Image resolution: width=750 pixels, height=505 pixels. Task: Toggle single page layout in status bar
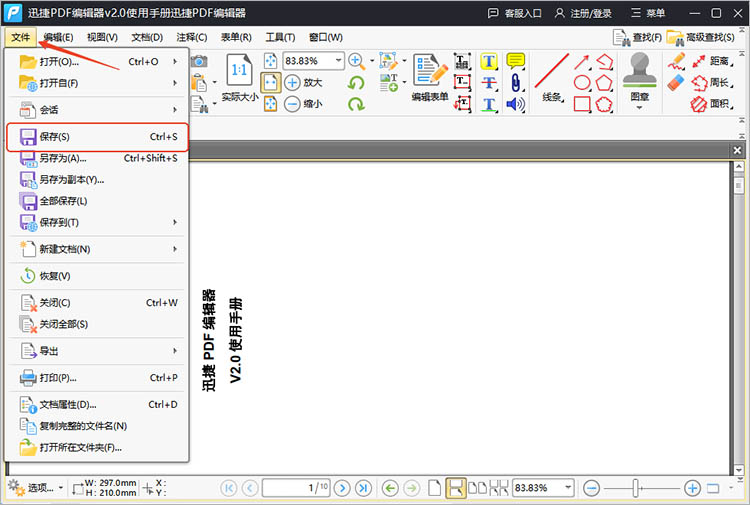pos(434,488)
